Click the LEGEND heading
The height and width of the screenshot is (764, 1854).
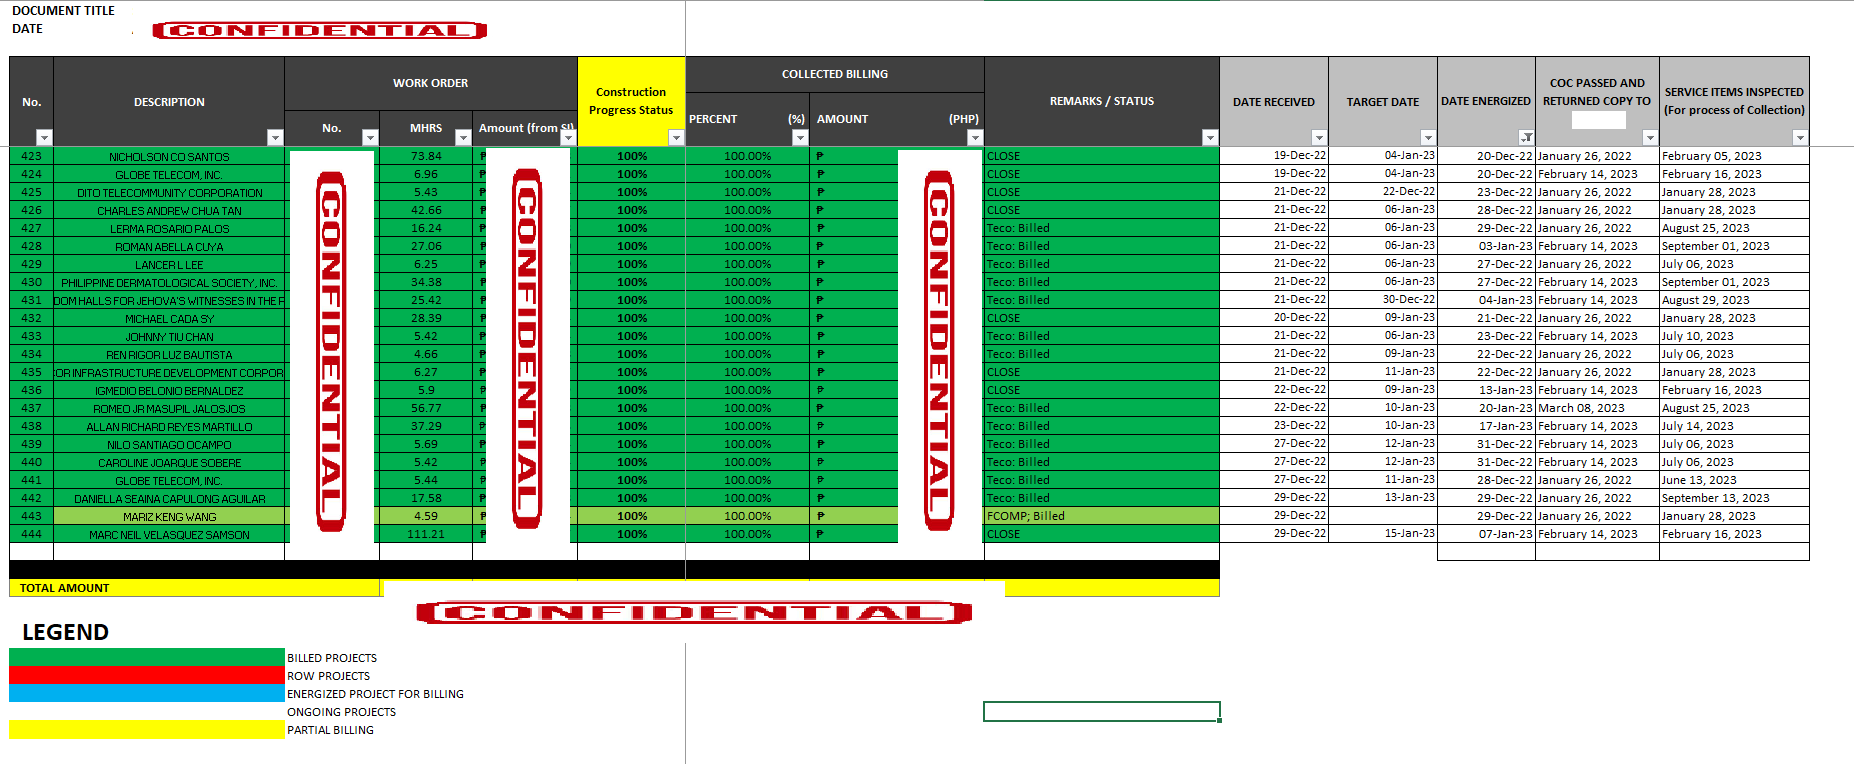[65, 632]
